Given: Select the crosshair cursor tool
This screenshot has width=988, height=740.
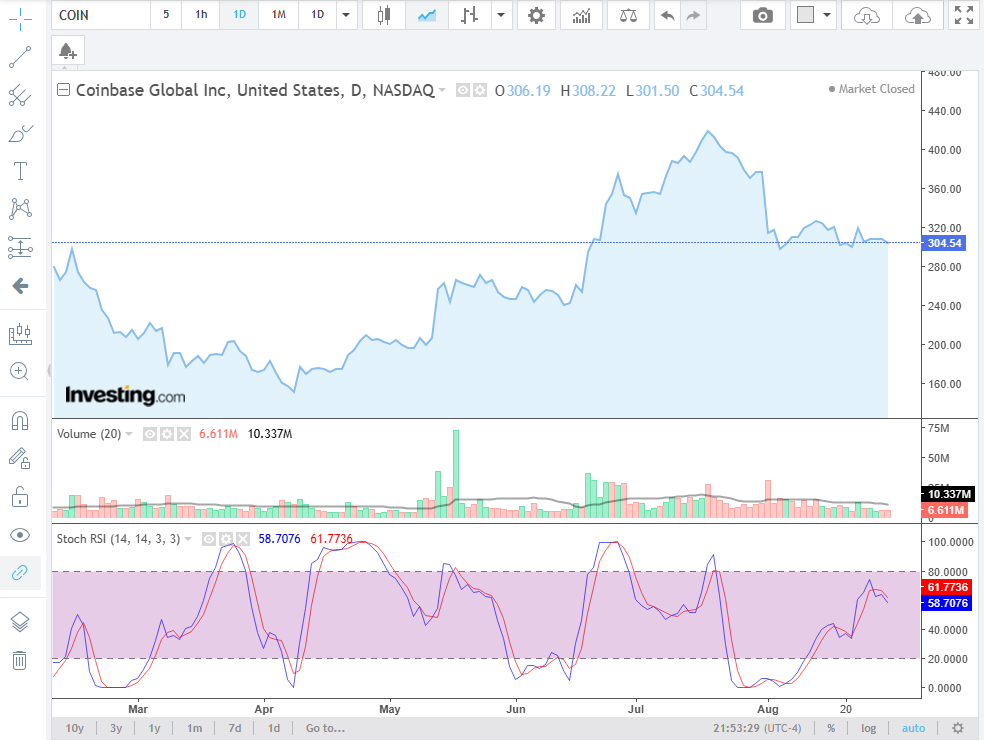Looking at the screenshot, I should click(x=20, y=19).
